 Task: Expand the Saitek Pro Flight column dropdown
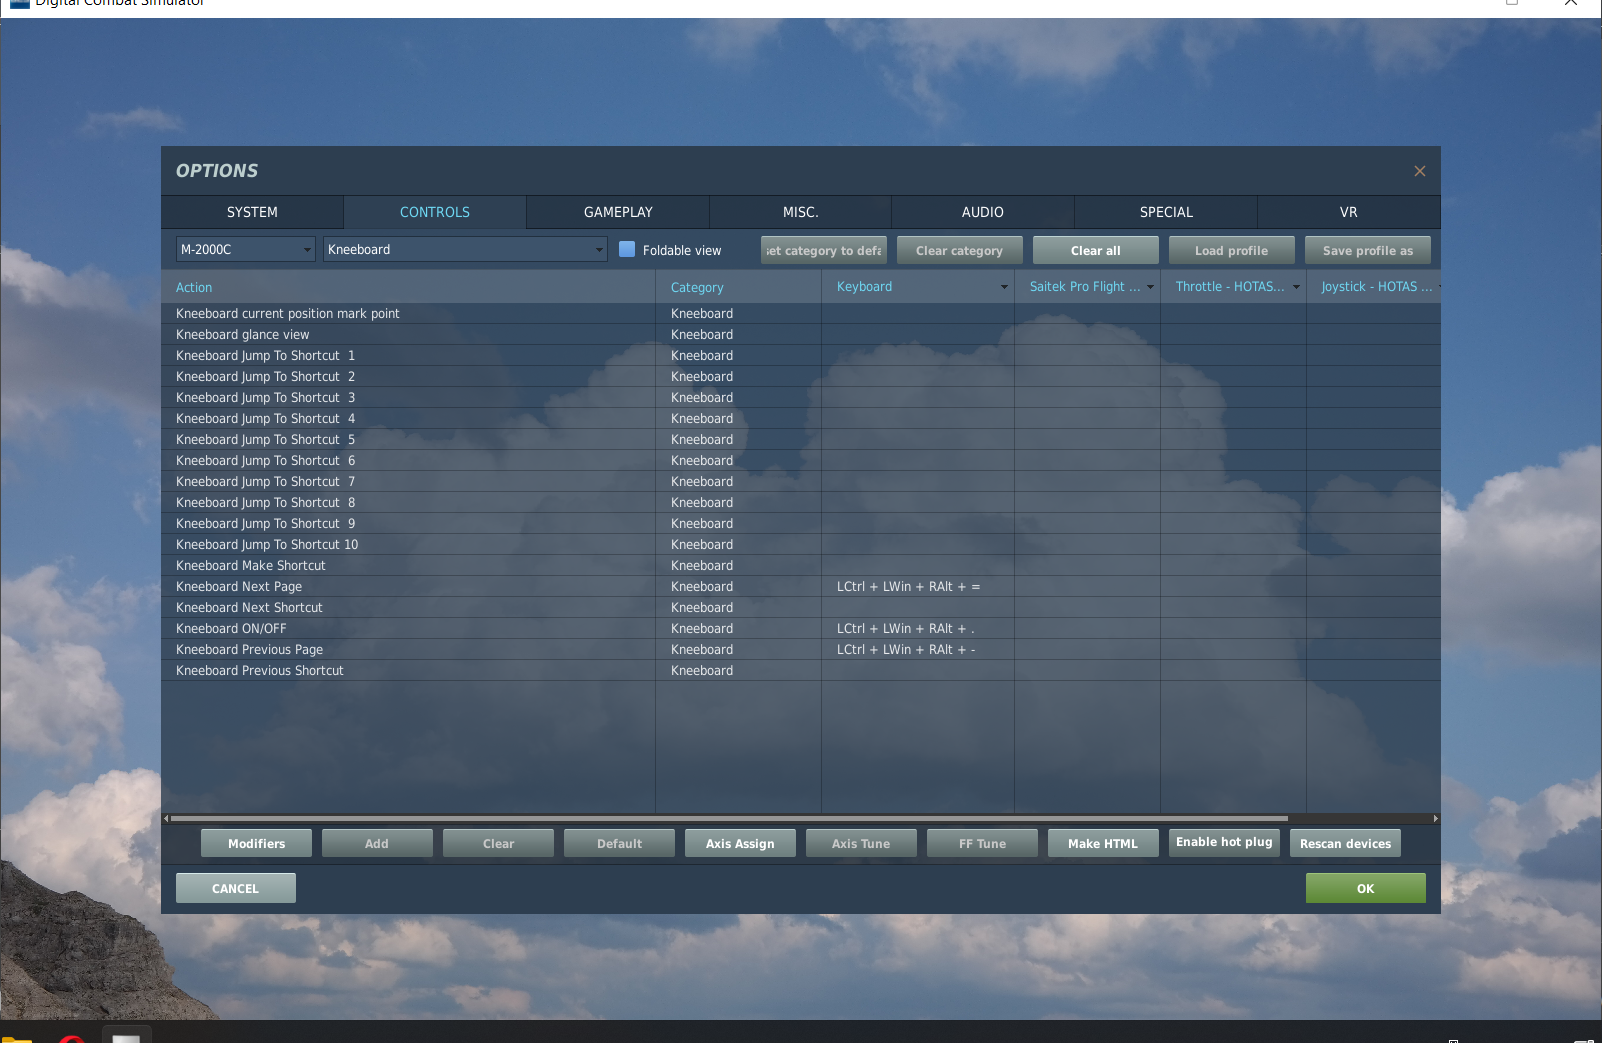(1150, 287)
